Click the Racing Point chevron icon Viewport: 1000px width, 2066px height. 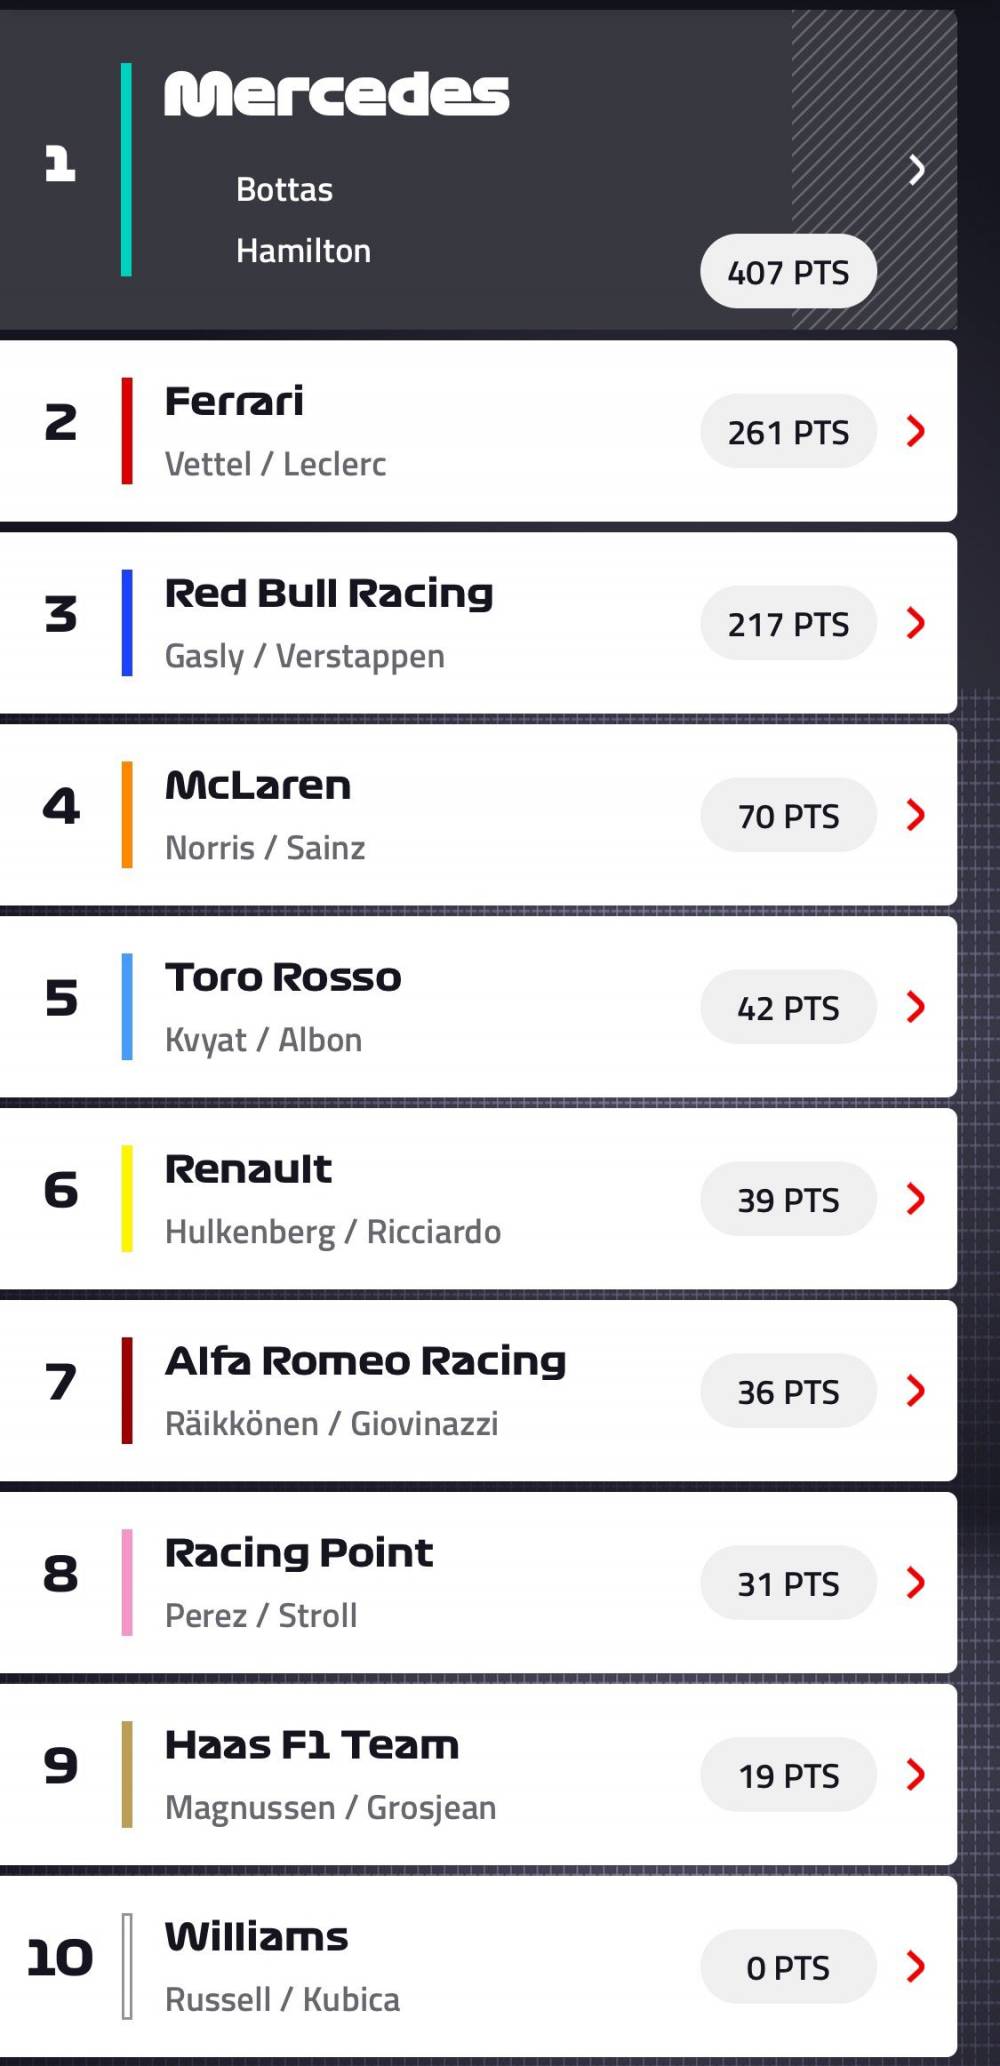916,1583
